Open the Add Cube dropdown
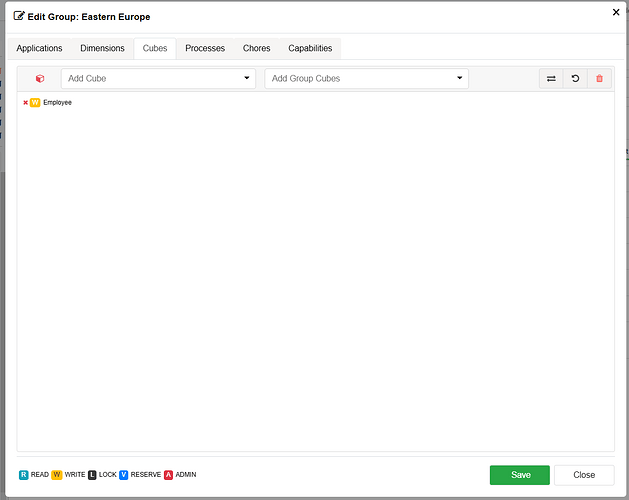 tap(158, 79)
